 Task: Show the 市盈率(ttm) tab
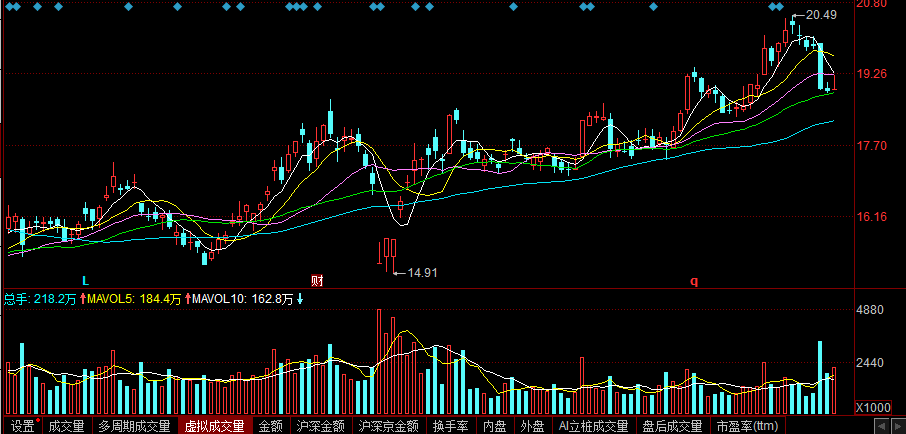747,426
